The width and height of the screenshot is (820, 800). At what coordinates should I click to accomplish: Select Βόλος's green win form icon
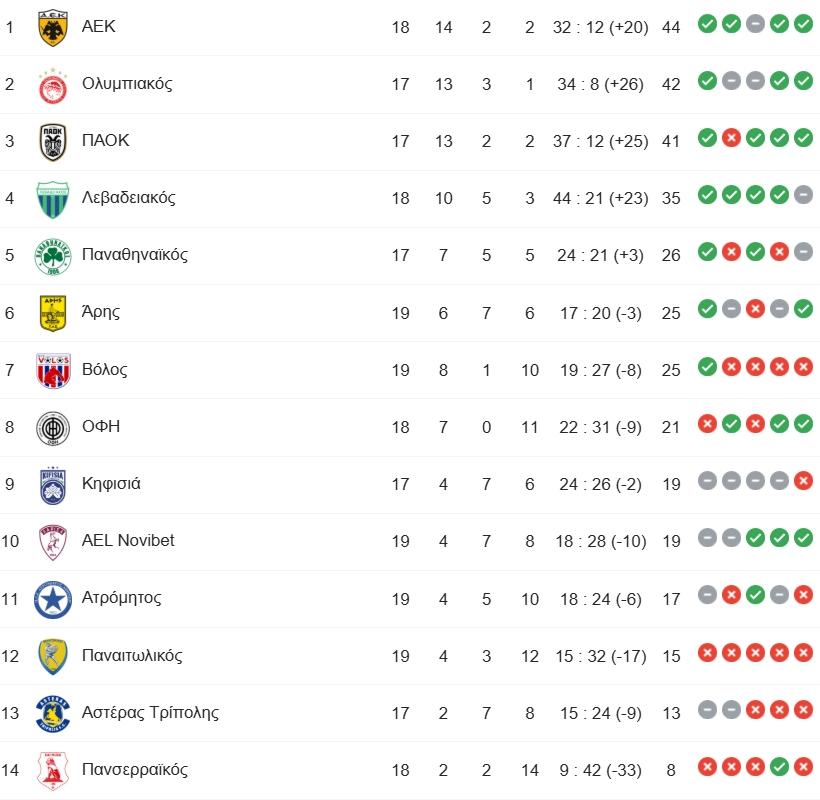707,367
